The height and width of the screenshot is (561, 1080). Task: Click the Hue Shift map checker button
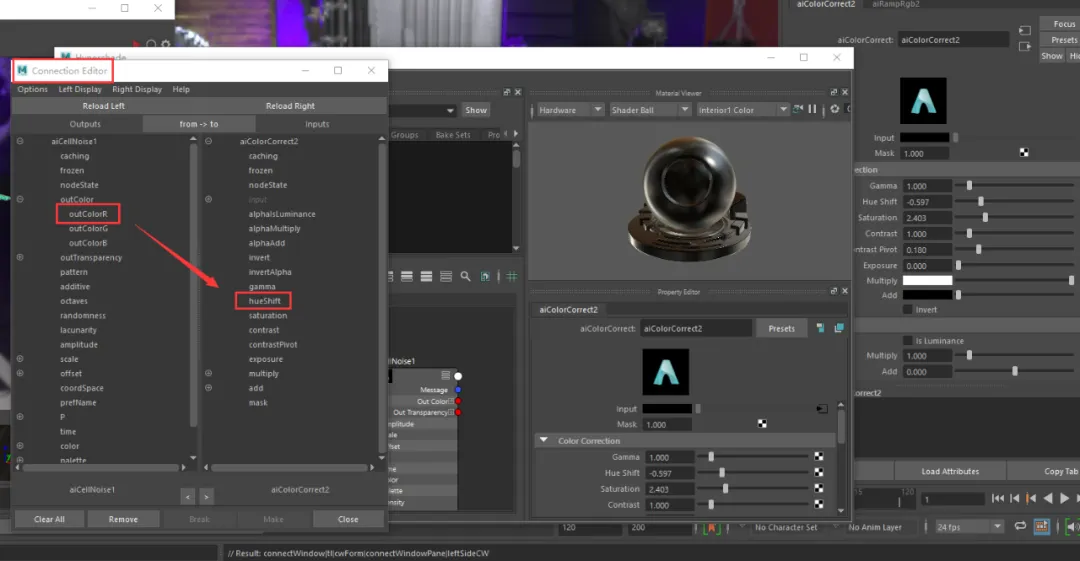(x=818, y=473)
